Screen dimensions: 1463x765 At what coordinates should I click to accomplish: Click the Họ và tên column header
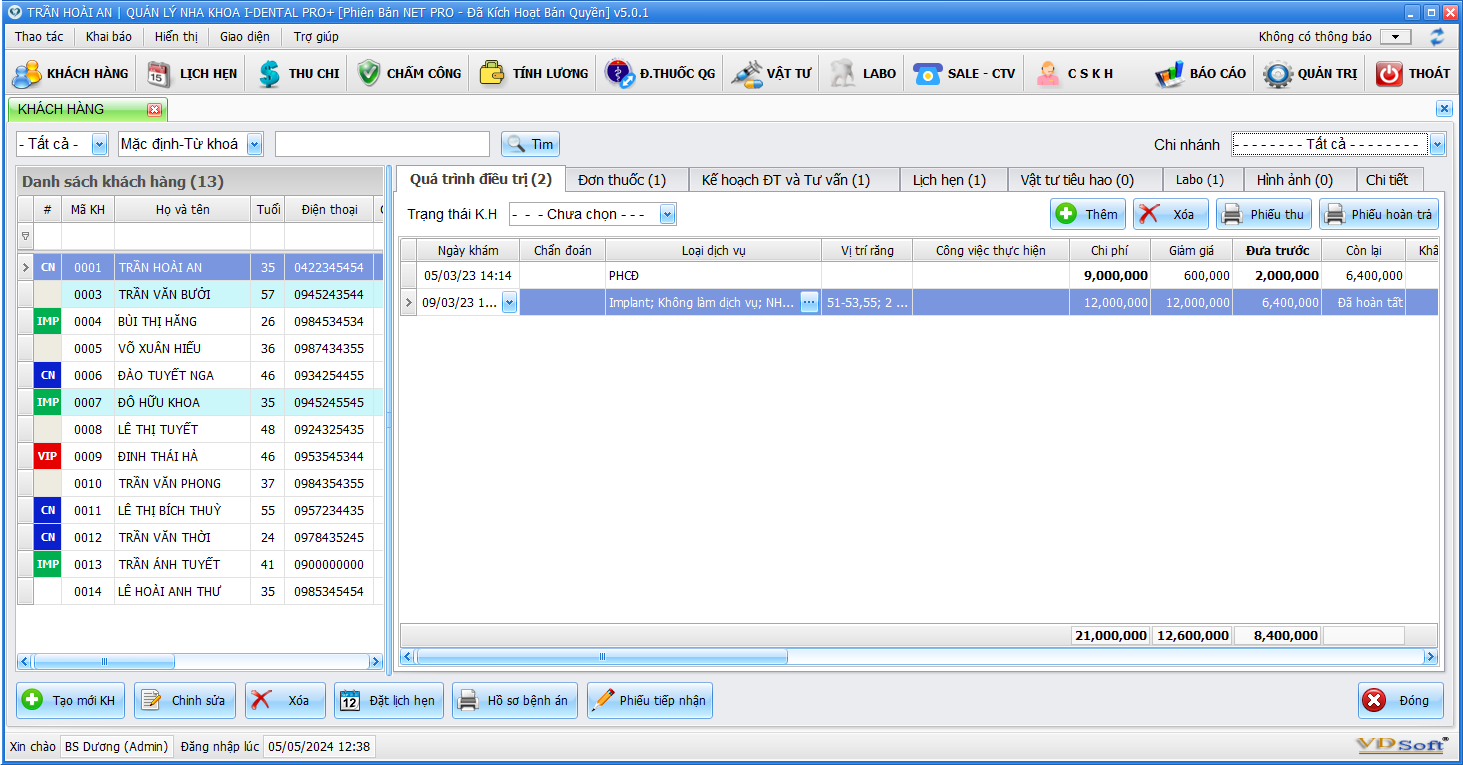tap(183, 210)
